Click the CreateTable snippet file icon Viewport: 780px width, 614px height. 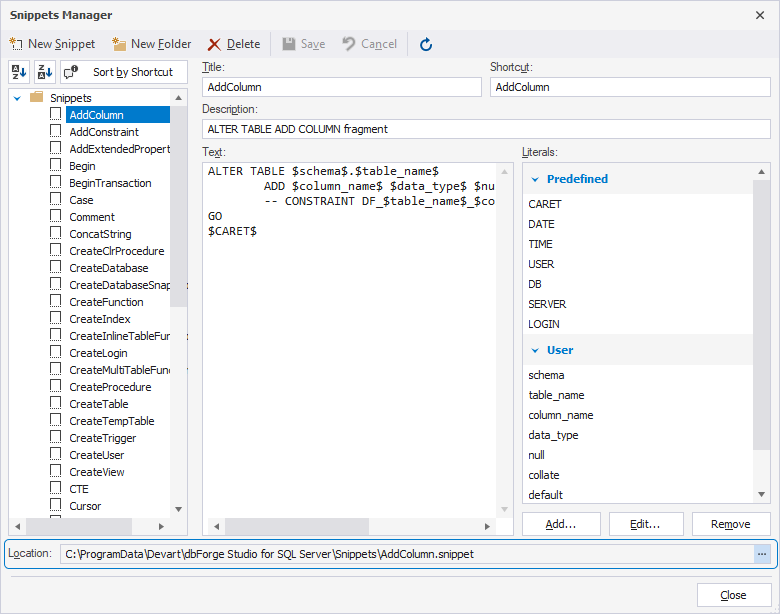56,403
